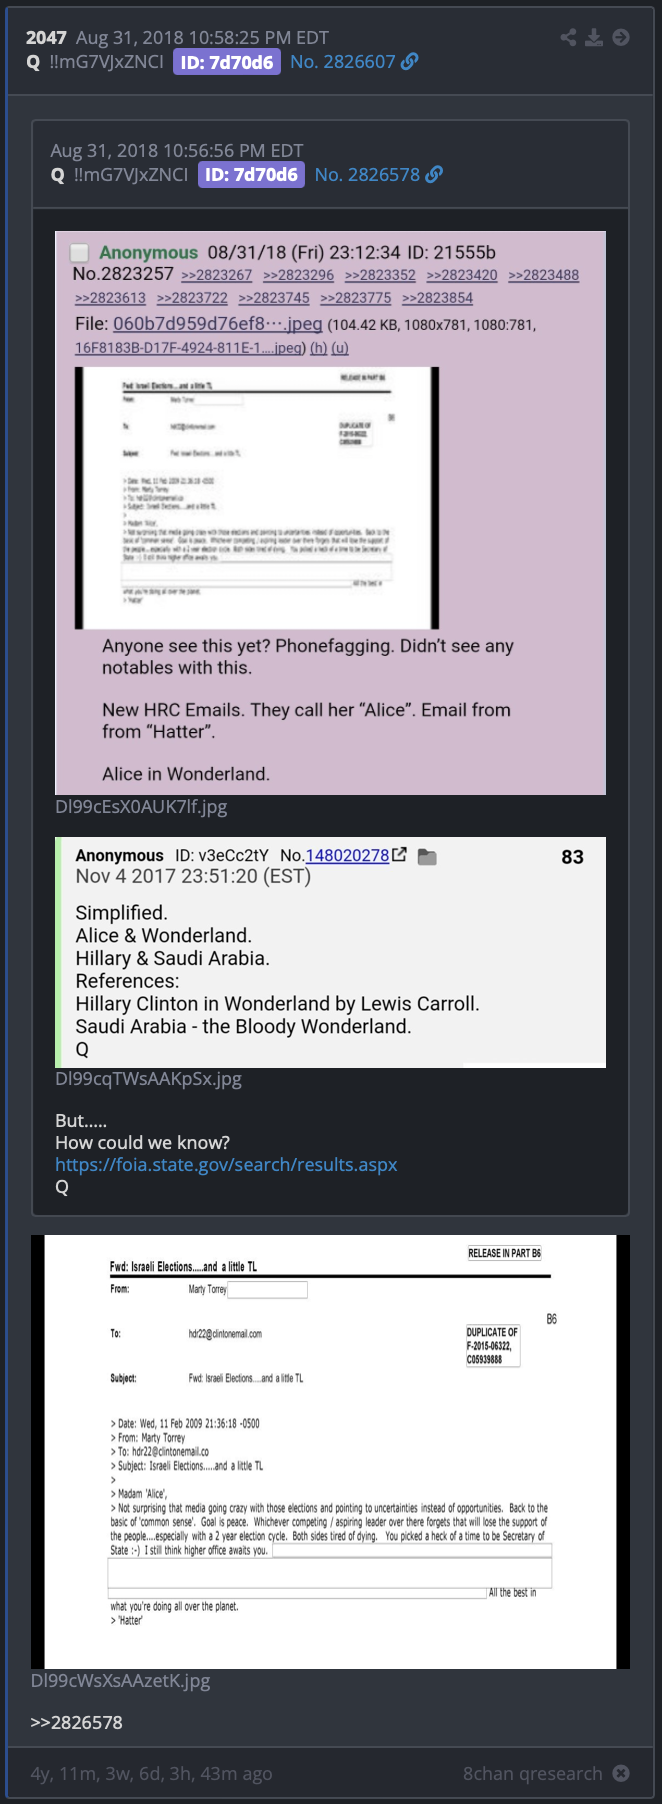Click post number 148020278 link

(x=347, y=855)
